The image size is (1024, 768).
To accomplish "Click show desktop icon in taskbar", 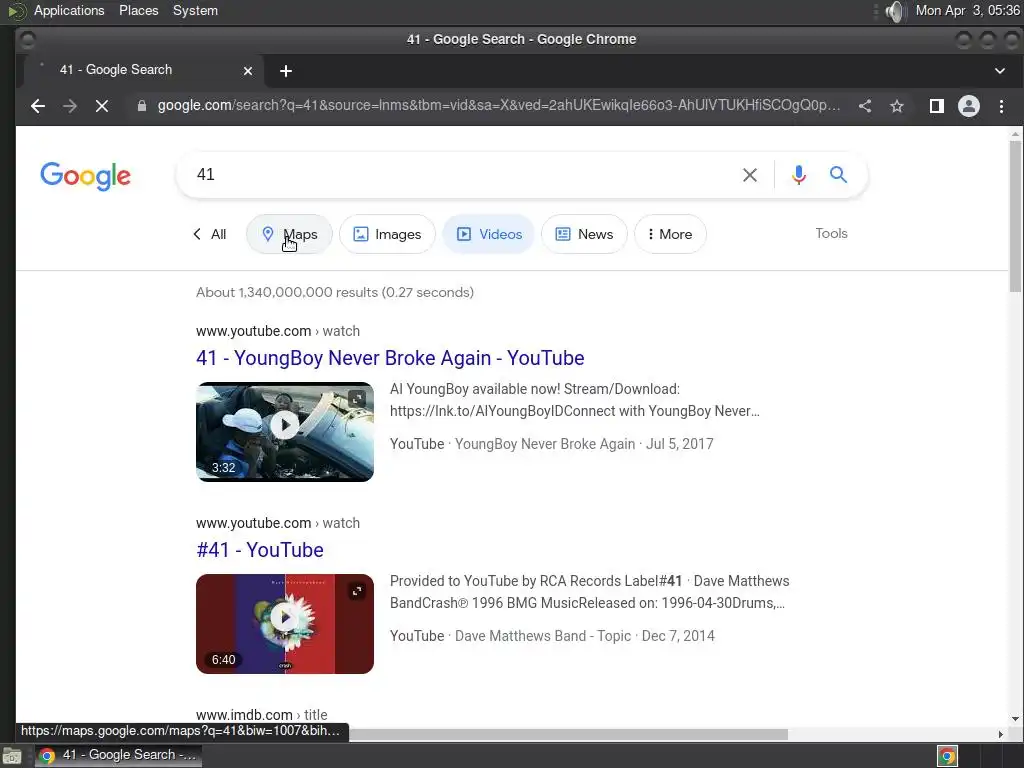I will (x=12, y=756).
